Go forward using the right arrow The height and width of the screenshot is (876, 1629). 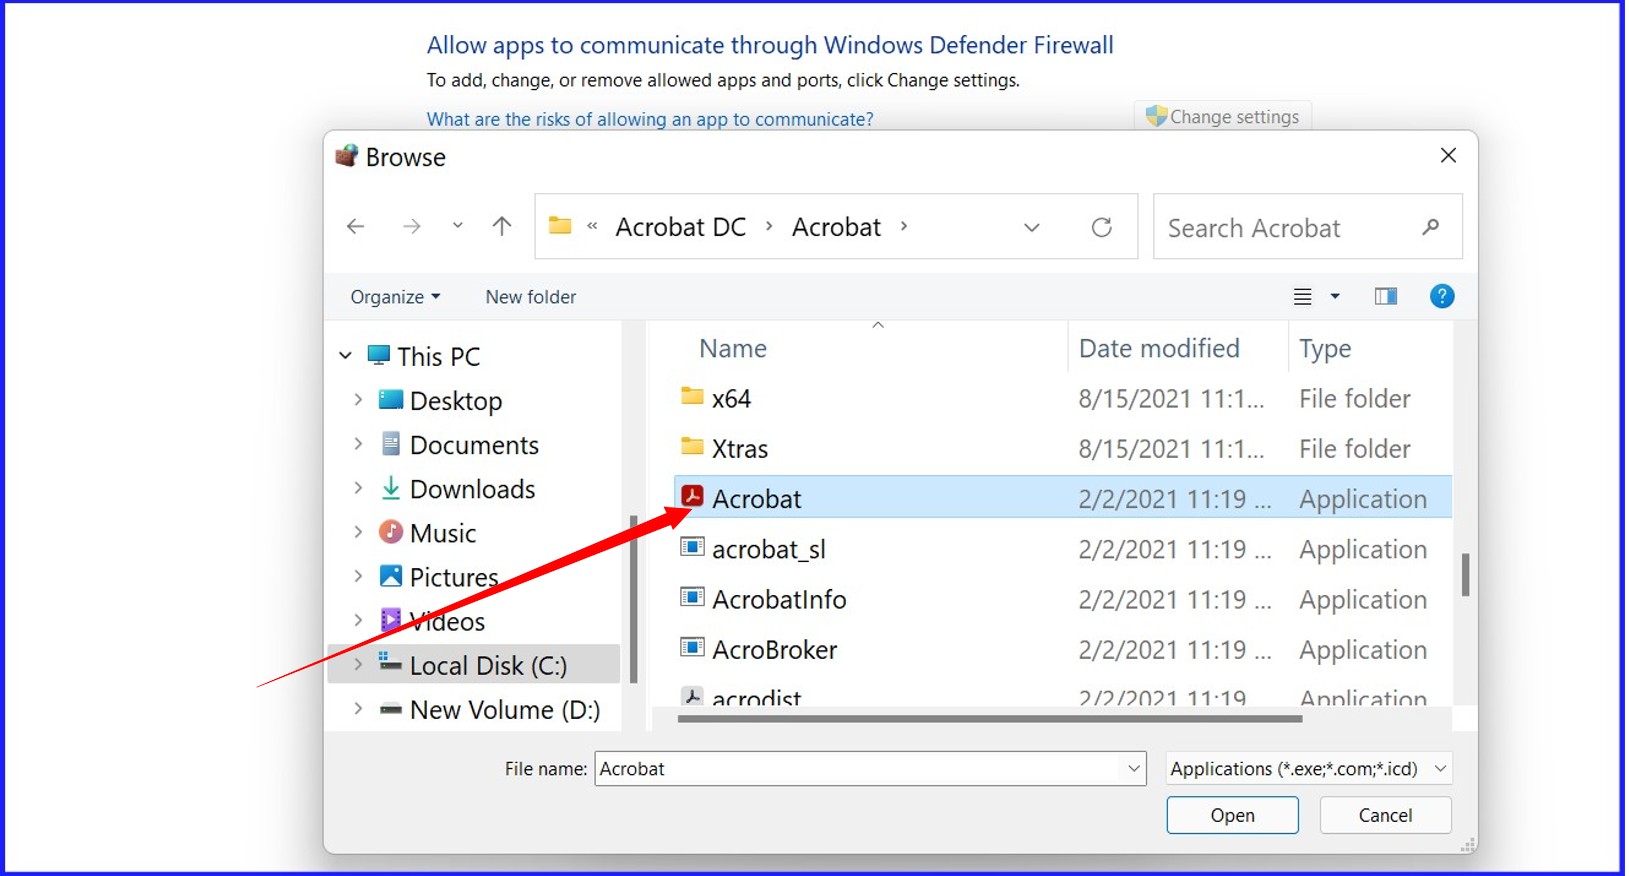(411, 227)
